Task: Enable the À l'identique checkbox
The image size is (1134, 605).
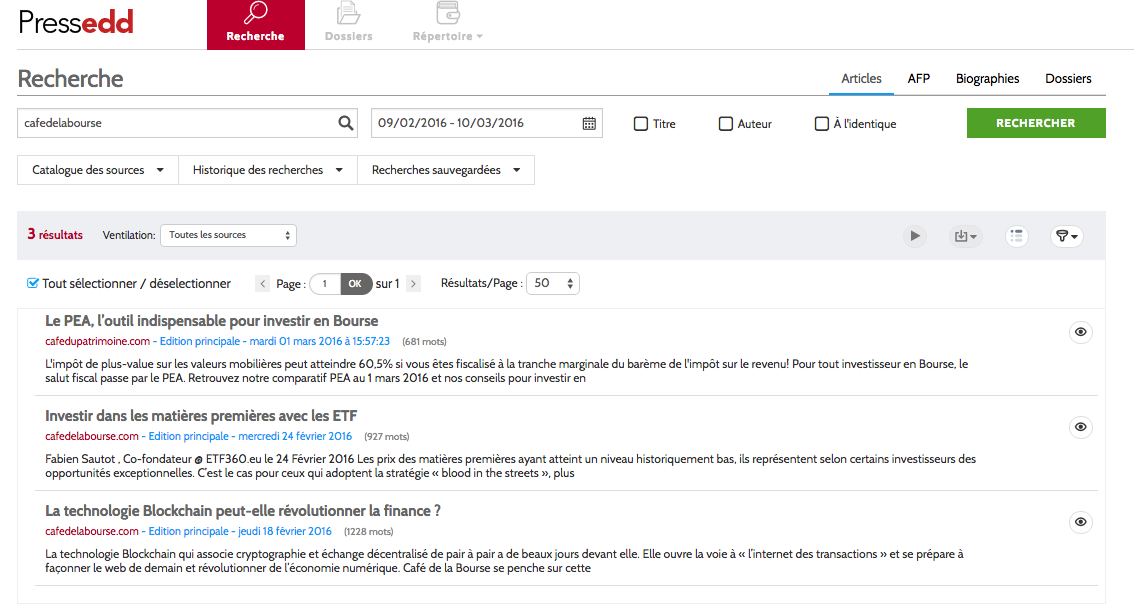Action: 822,124
